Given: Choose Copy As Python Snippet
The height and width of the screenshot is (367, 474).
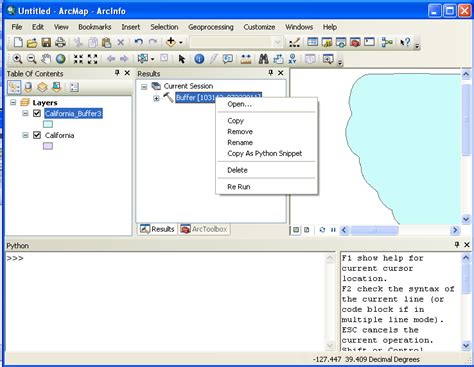Looking at the screenshot, I should [x=266, y=154].
